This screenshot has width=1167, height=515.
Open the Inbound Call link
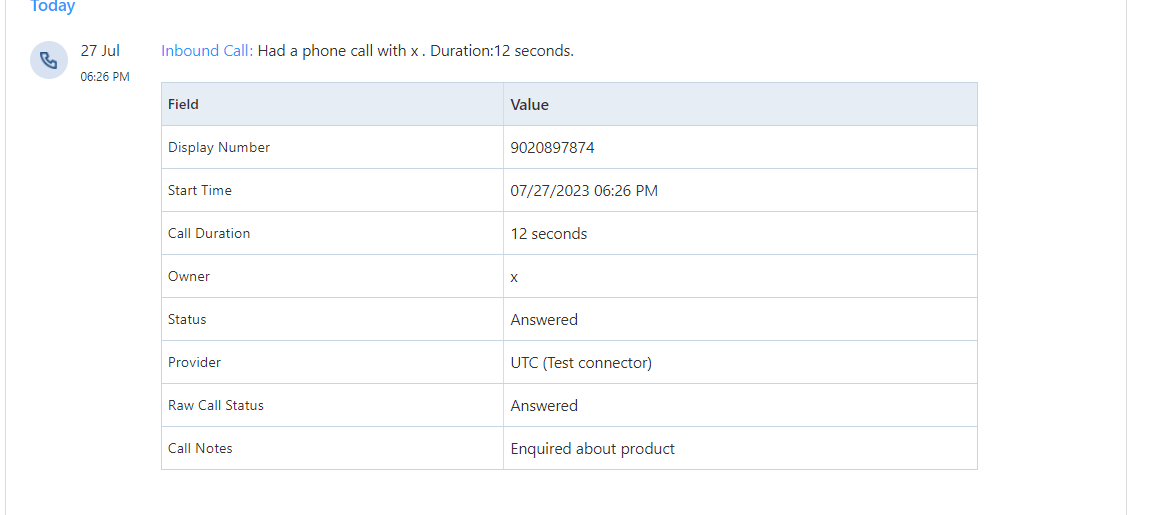point(206,51)
